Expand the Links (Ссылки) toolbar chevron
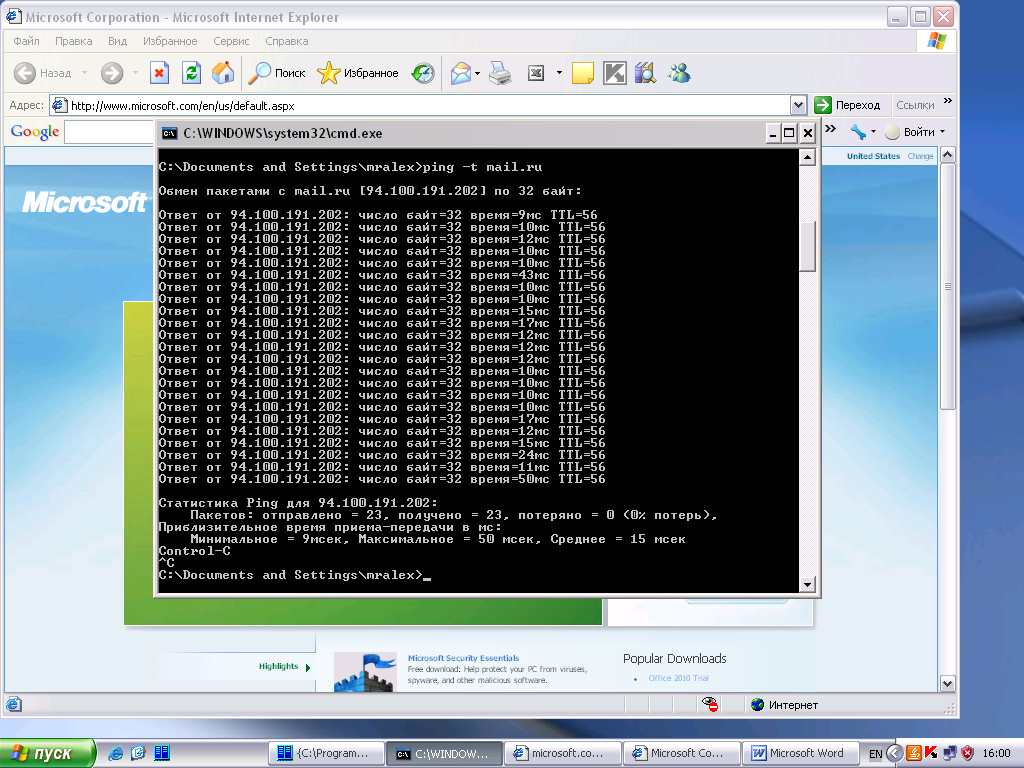Viewport: 1024px width, 768px height. pyautogui.click(x=948, y=101)
